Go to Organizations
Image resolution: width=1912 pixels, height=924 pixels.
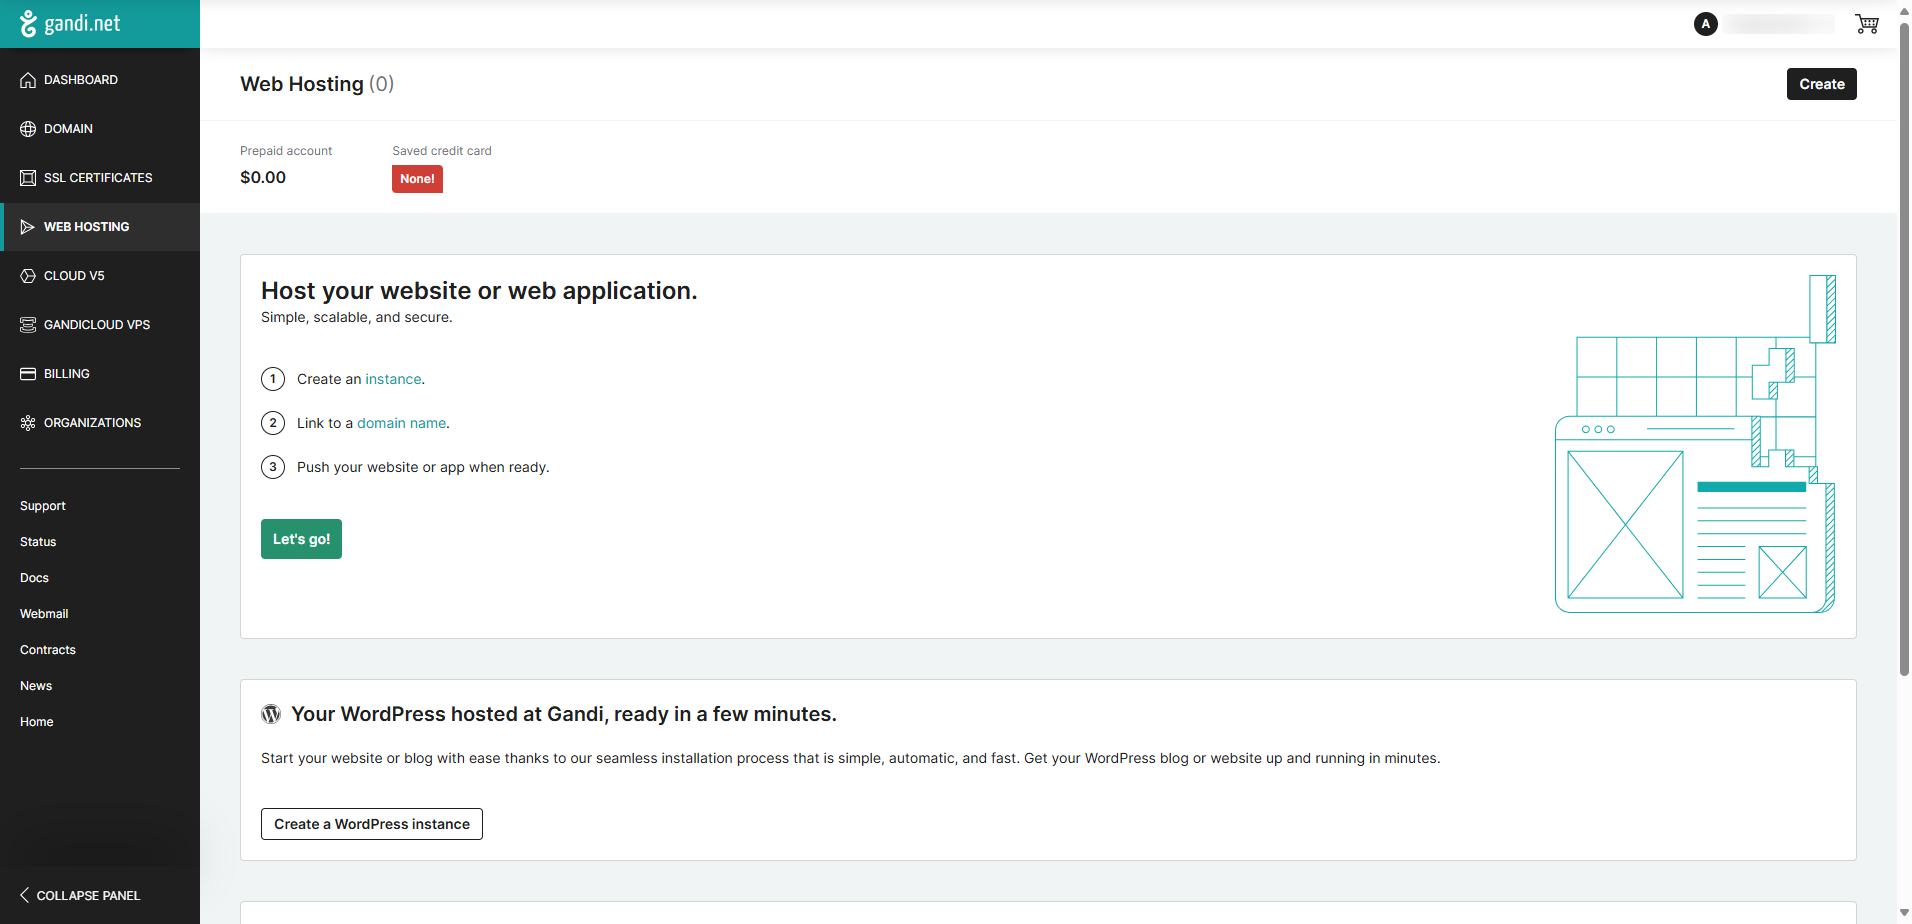tap(100, 423)
